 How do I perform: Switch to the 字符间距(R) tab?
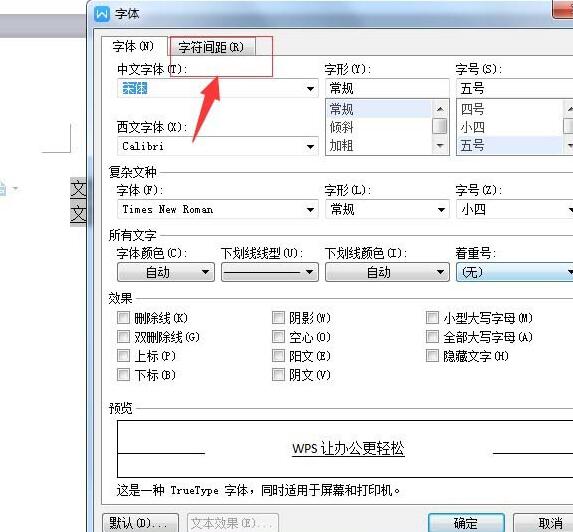212,47
